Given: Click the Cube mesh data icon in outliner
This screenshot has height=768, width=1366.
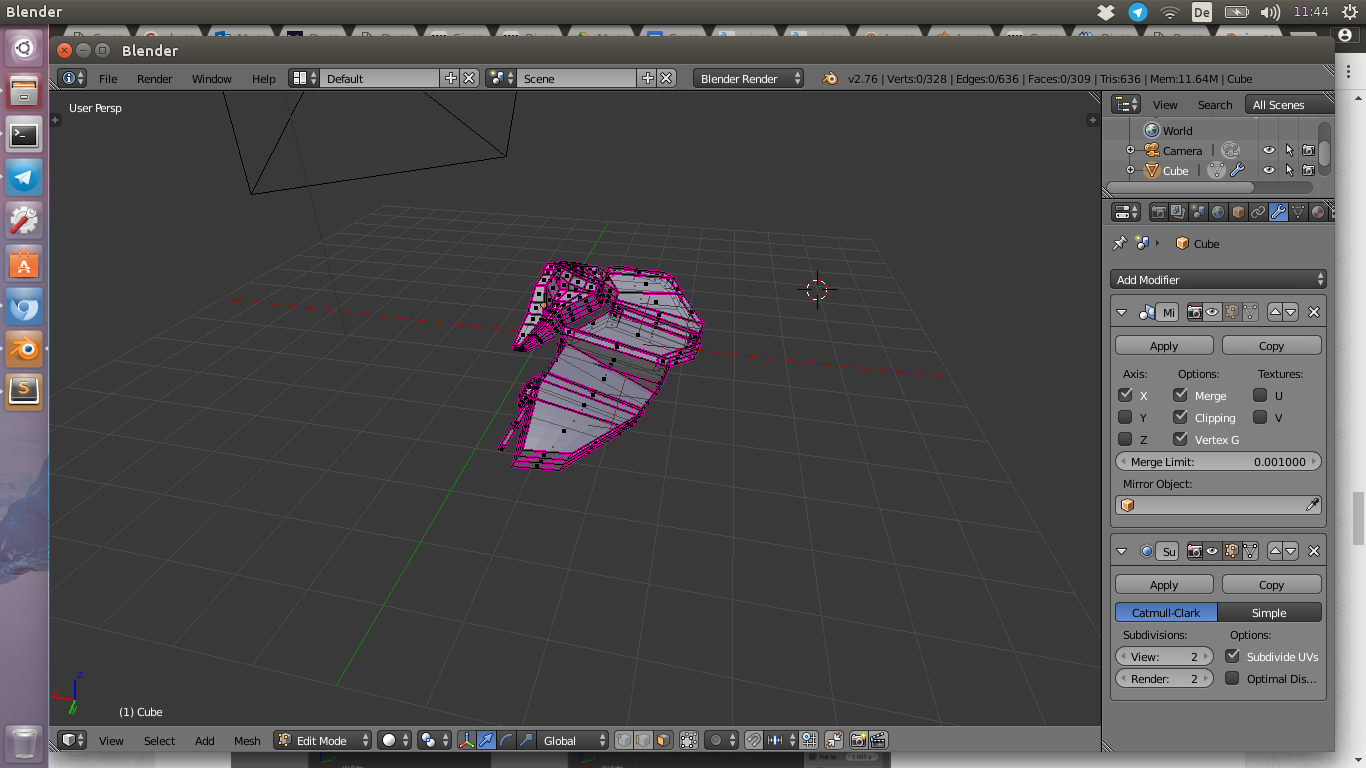Looking at the screenshot, I should (x=1216, y=171).
